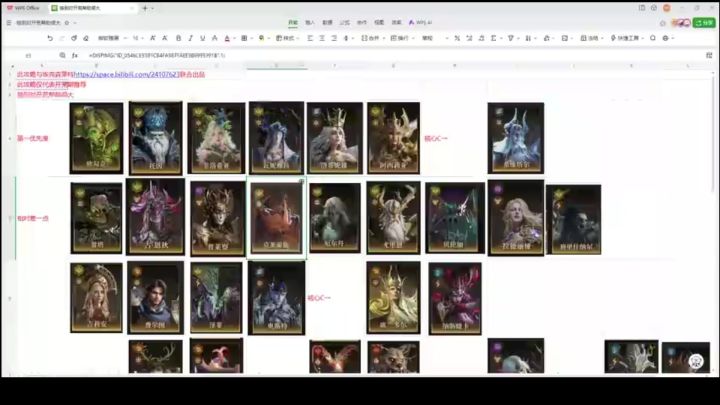720x405 pixels.
Task: Click the green 分享 share button
Action: coord(704,22)
